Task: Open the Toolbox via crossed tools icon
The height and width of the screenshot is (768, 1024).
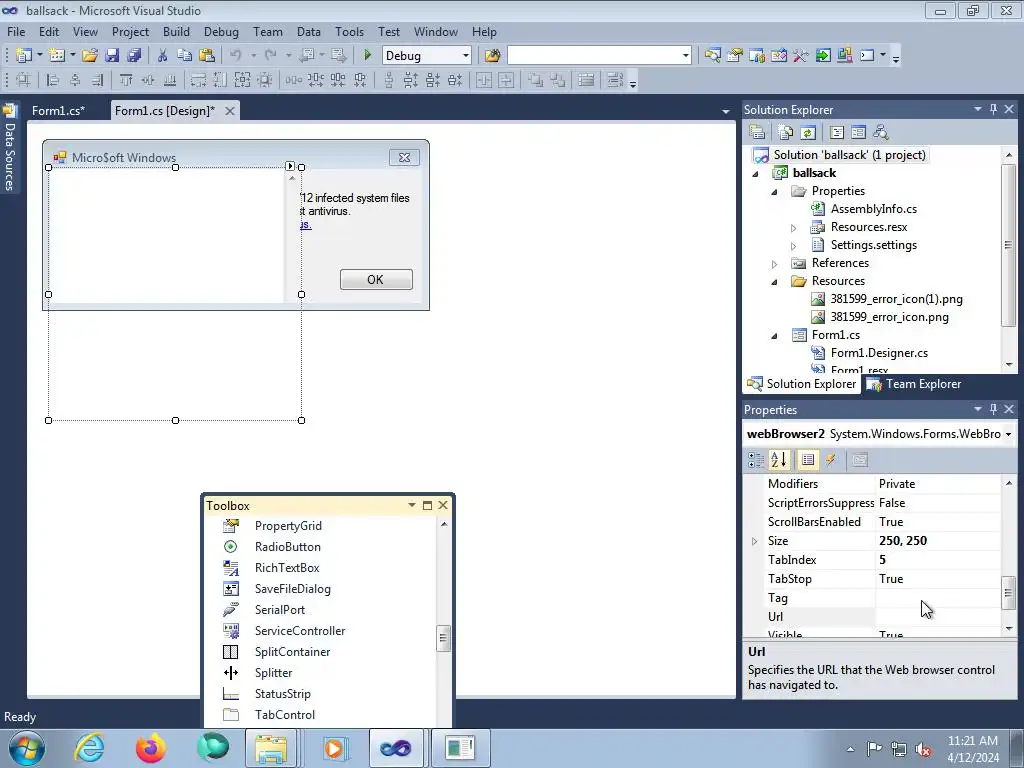Action: 801,56
